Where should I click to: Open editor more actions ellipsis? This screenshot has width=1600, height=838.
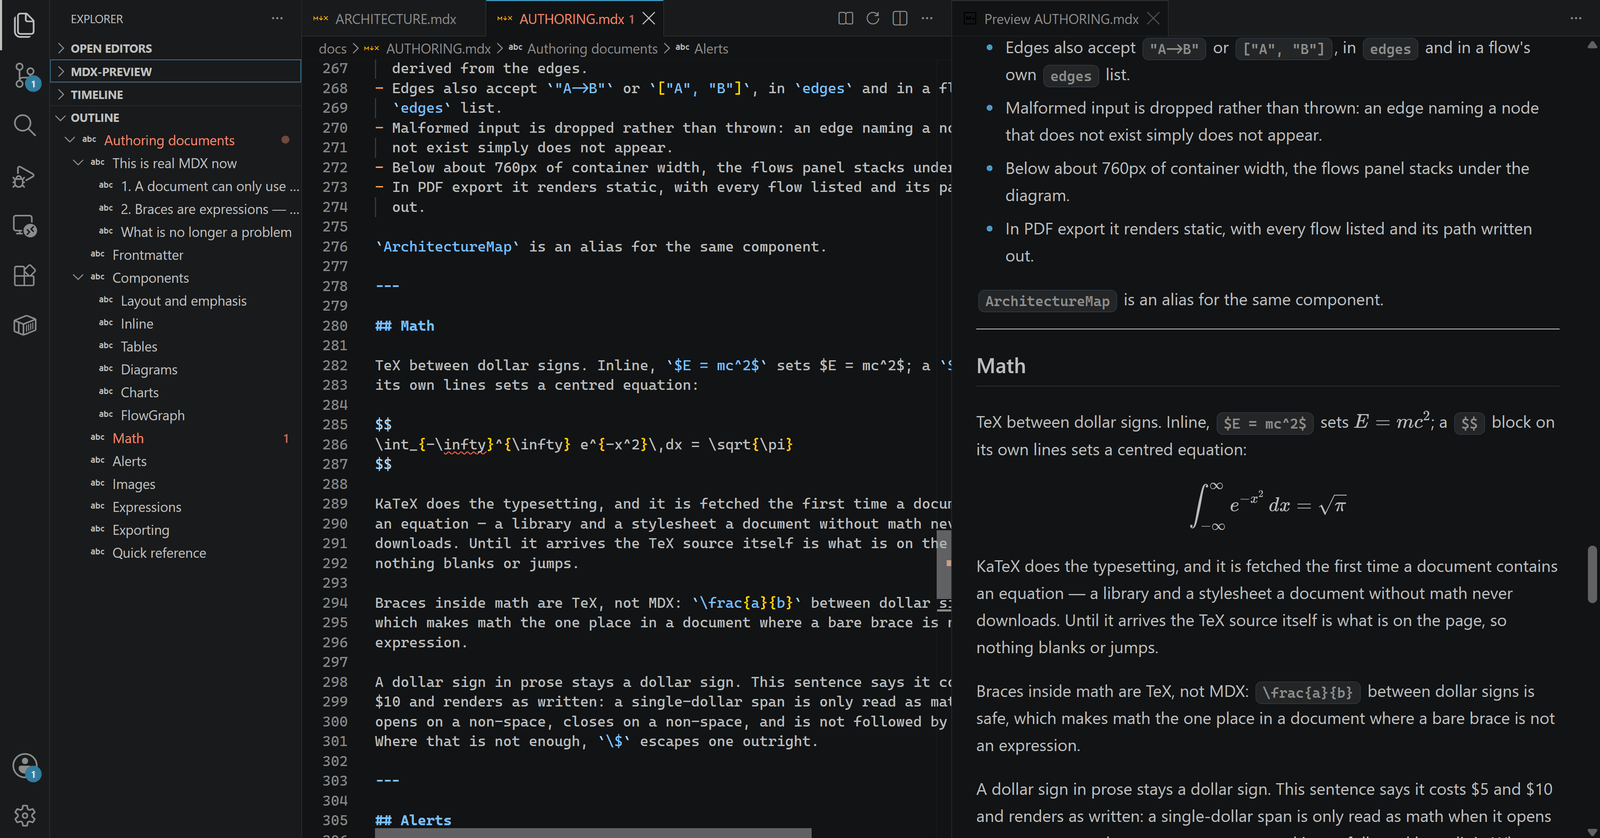pyautogui.click(x=927, y=19)
